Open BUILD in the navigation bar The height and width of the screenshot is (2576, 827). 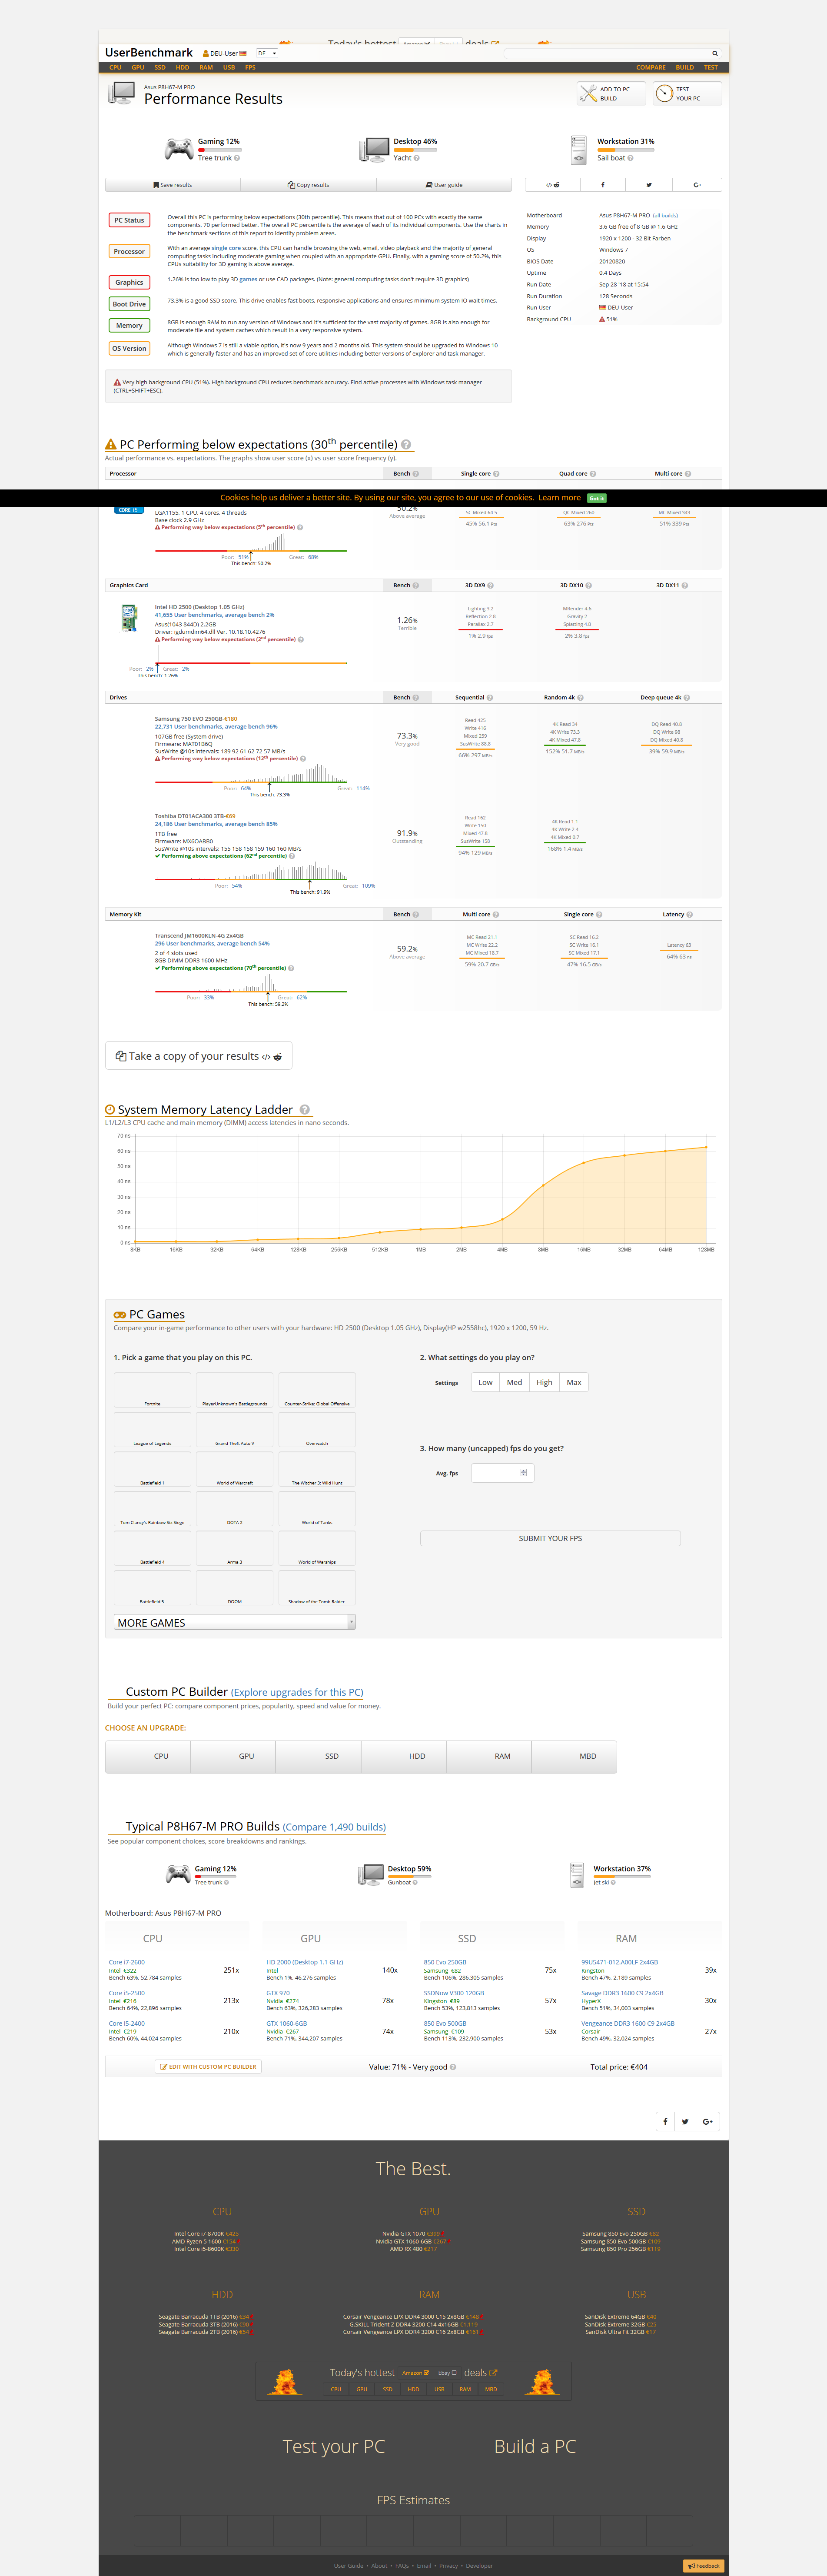tap(685, 68)
